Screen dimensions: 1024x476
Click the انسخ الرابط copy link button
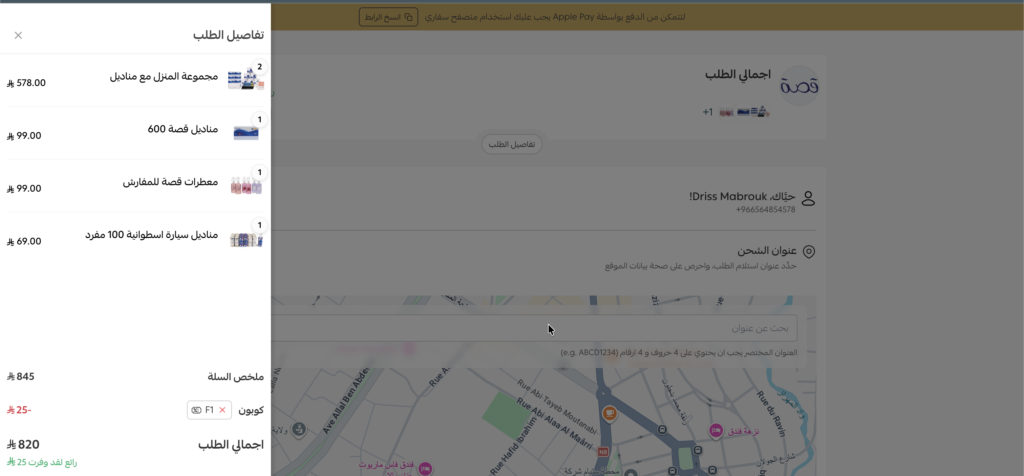[388, 17]
